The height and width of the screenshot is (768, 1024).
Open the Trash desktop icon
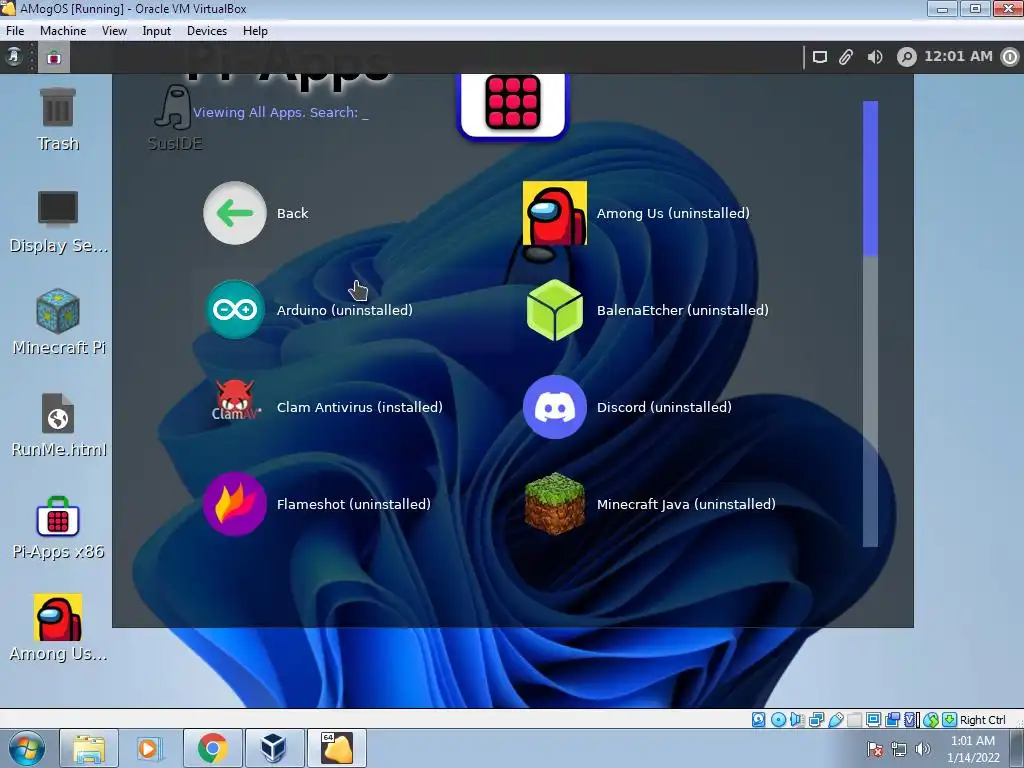(57, 120)
